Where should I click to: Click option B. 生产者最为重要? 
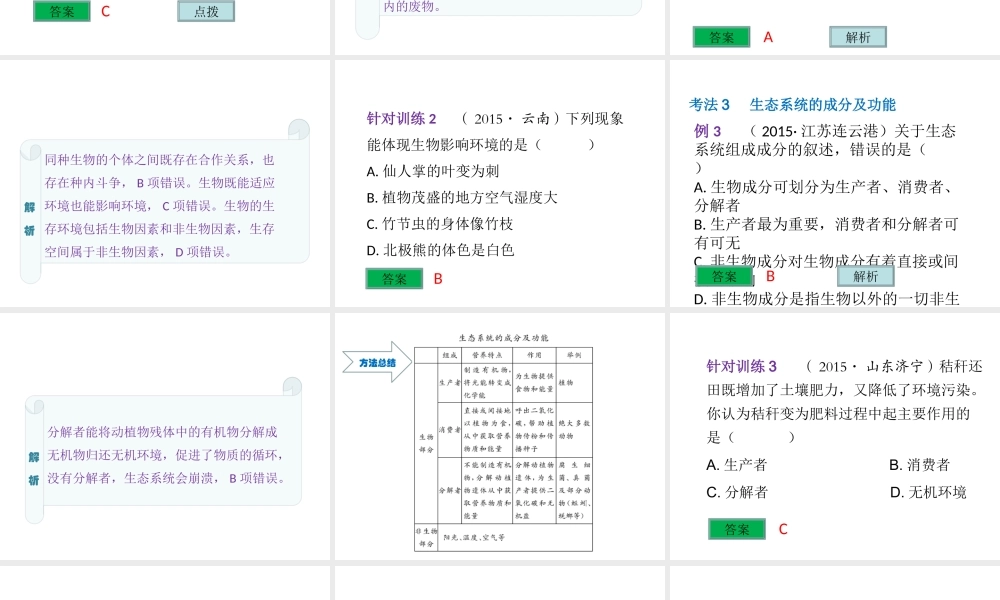[x=826, y=233]
